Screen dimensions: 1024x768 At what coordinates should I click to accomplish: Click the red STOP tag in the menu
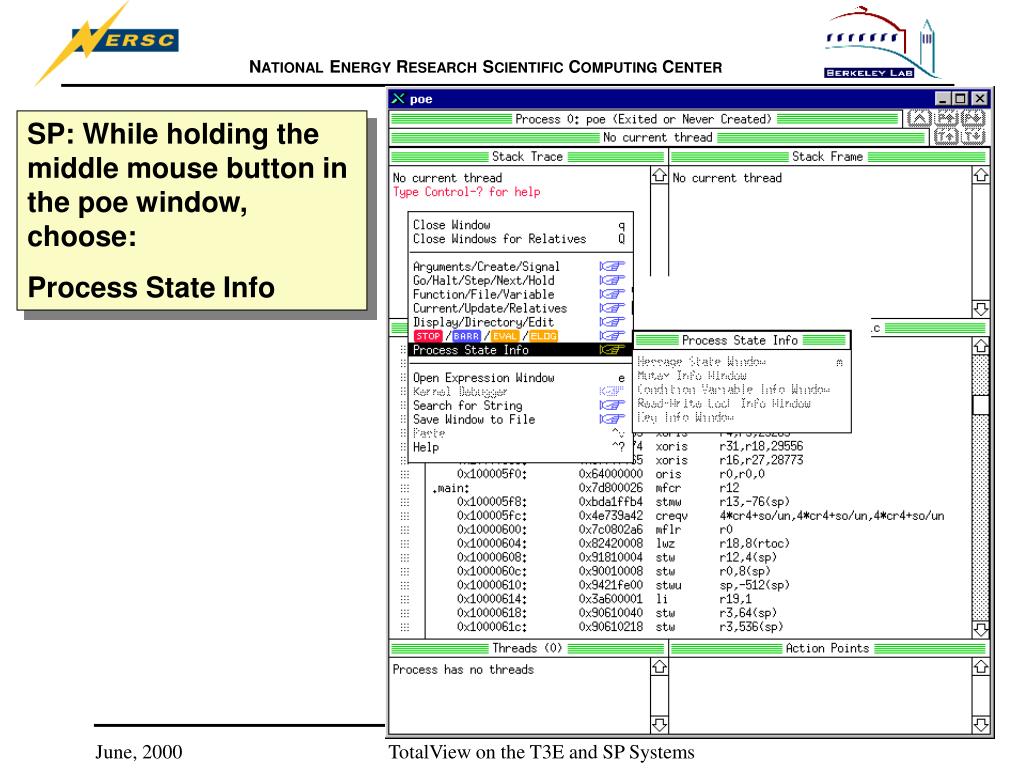pyautogui.click(x=428, y=336)
